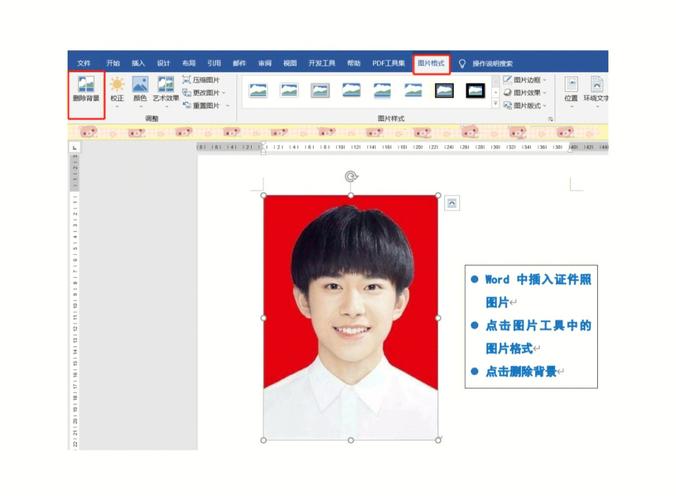Open the 颜色 color adjustment tool
The image size is (676, 500).
point(140,90)
